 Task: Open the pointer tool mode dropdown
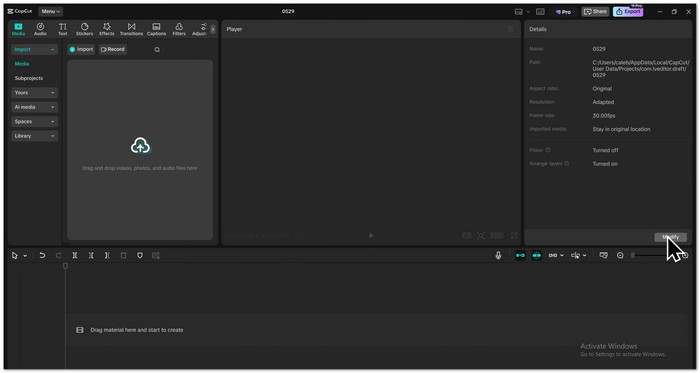pos(25,256)
